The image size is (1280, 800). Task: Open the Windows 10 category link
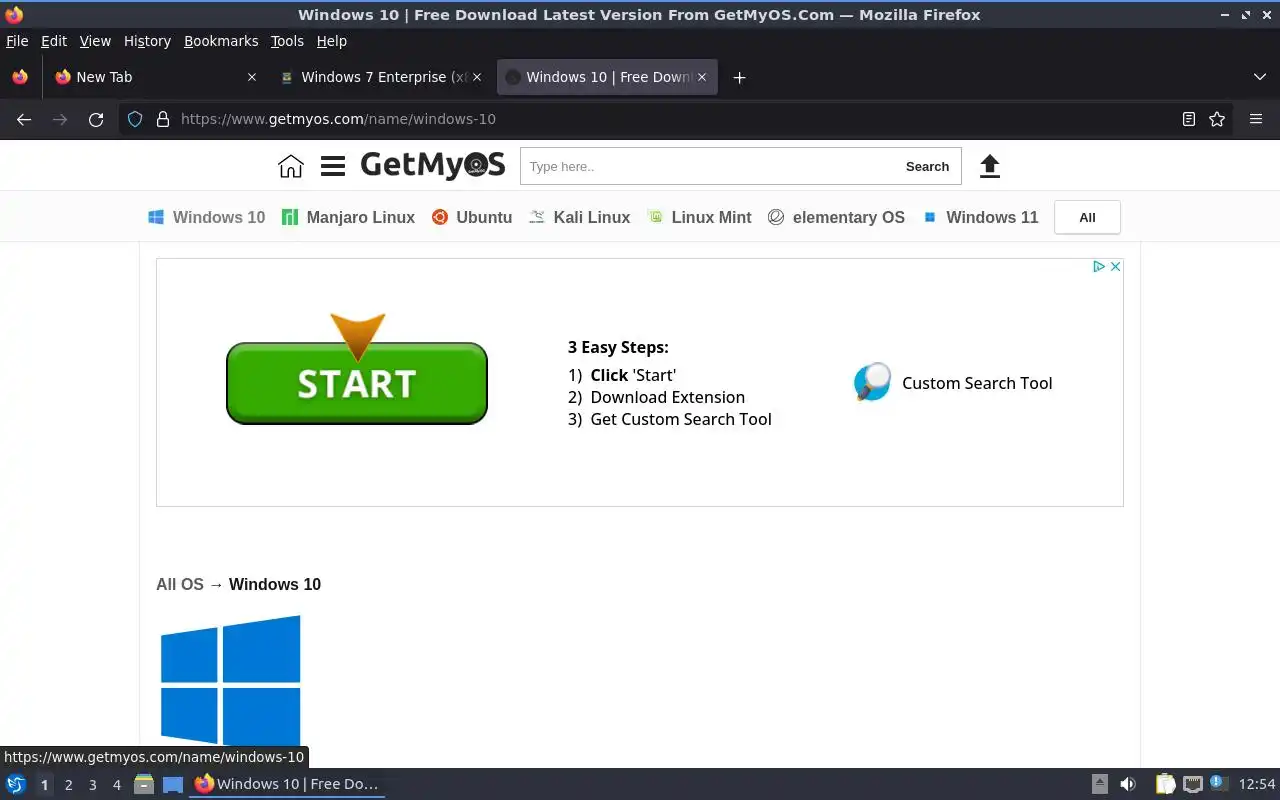click(x=207, y=217)
